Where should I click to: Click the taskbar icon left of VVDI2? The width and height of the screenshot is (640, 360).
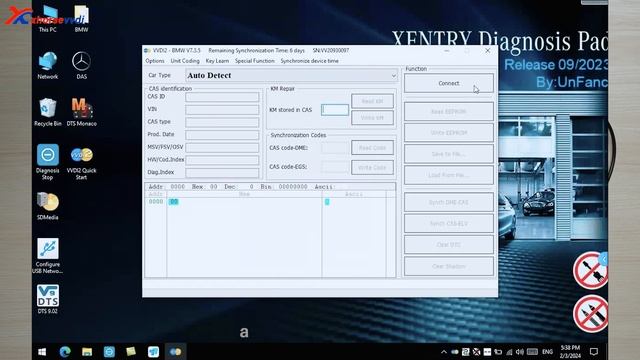(153, 352)
